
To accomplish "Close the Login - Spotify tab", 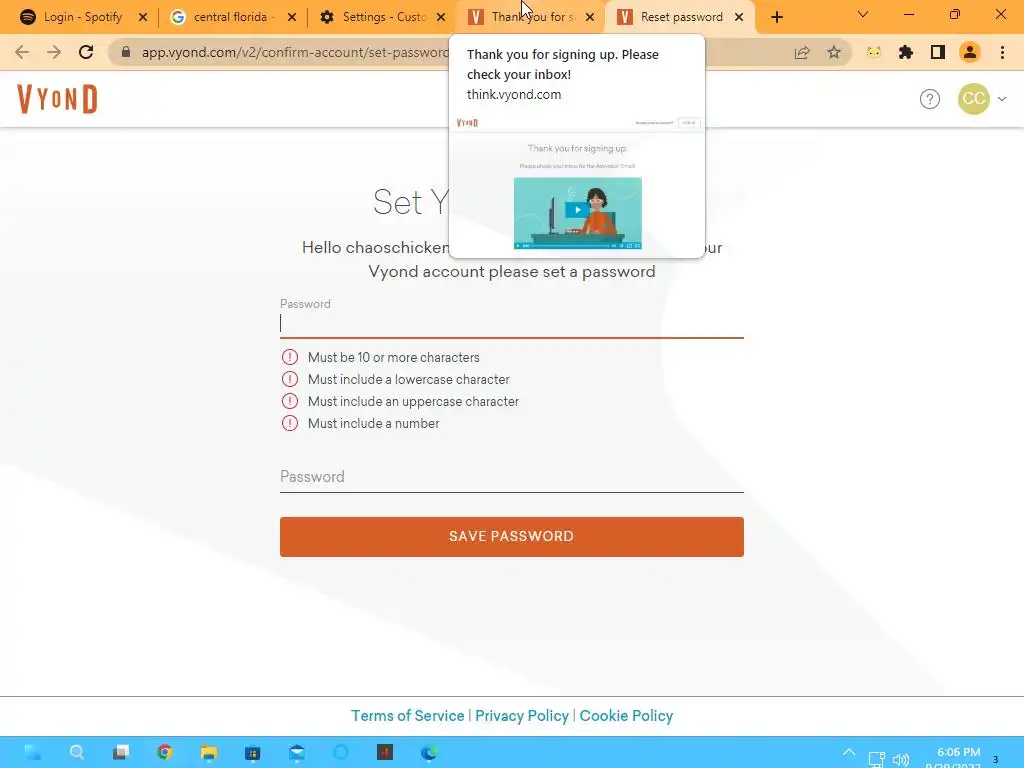I will pos(143,17).
